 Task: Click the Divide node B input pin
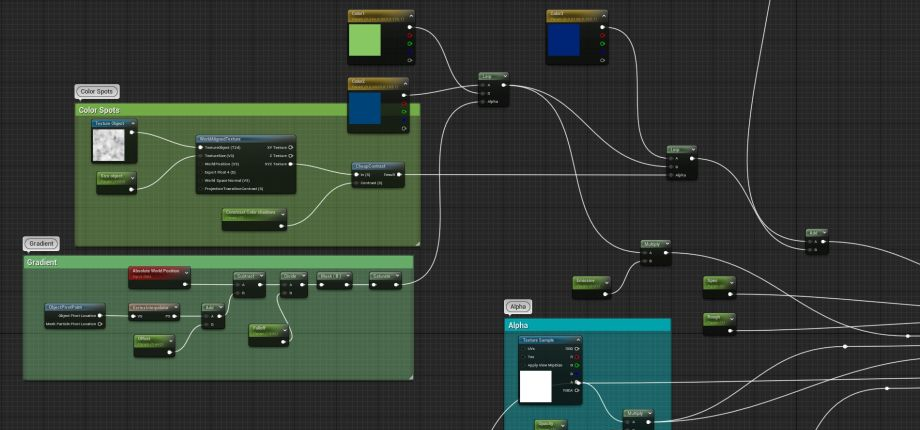tap(285, 292)
